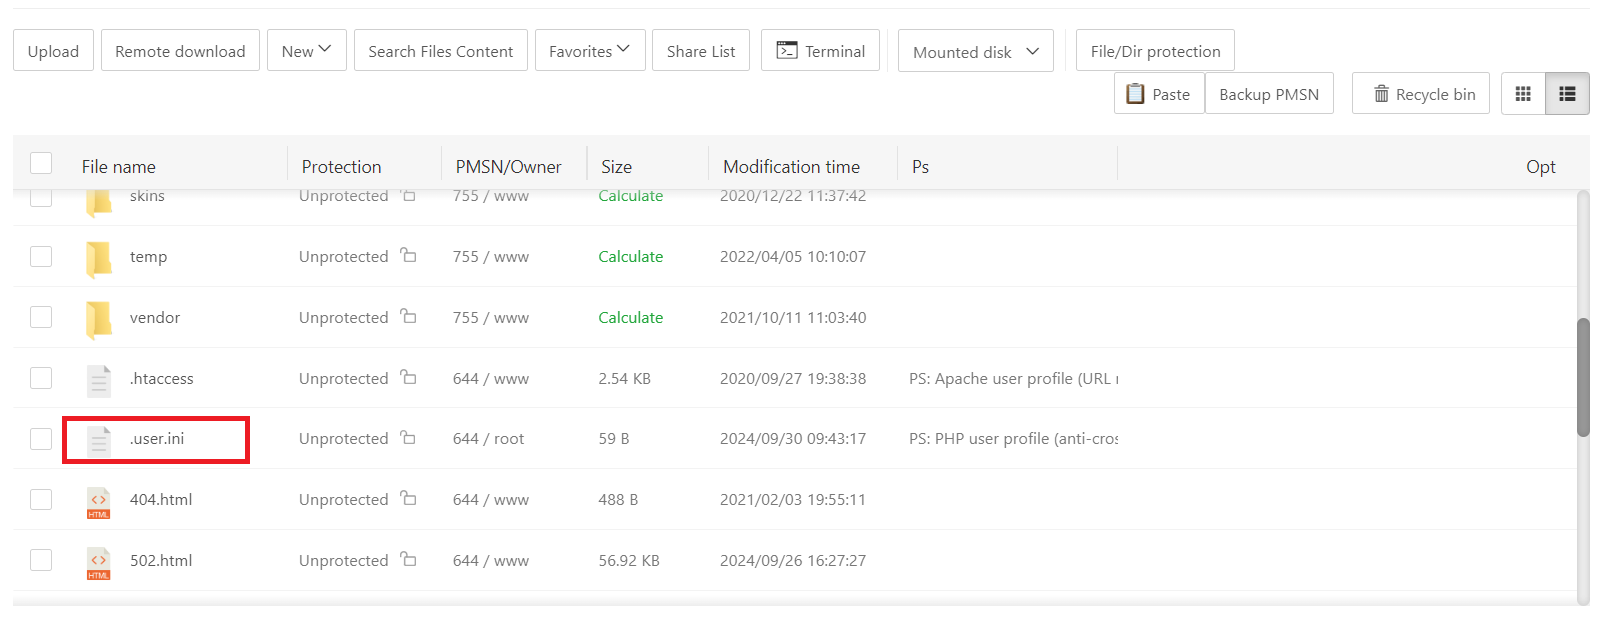Tick the checkbox for 502.html
The width and height of the screenshot is (1609, 620).
[x=41, y=560]
